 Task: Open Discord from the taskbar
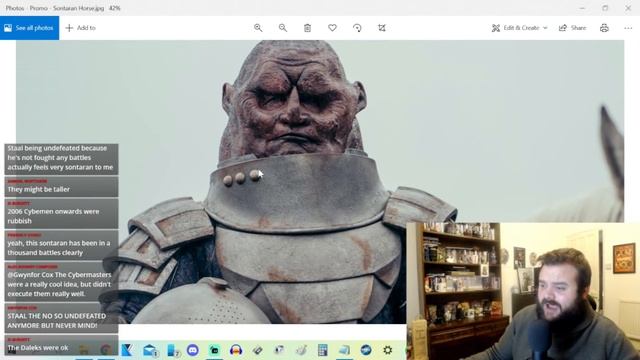[193, 350]
